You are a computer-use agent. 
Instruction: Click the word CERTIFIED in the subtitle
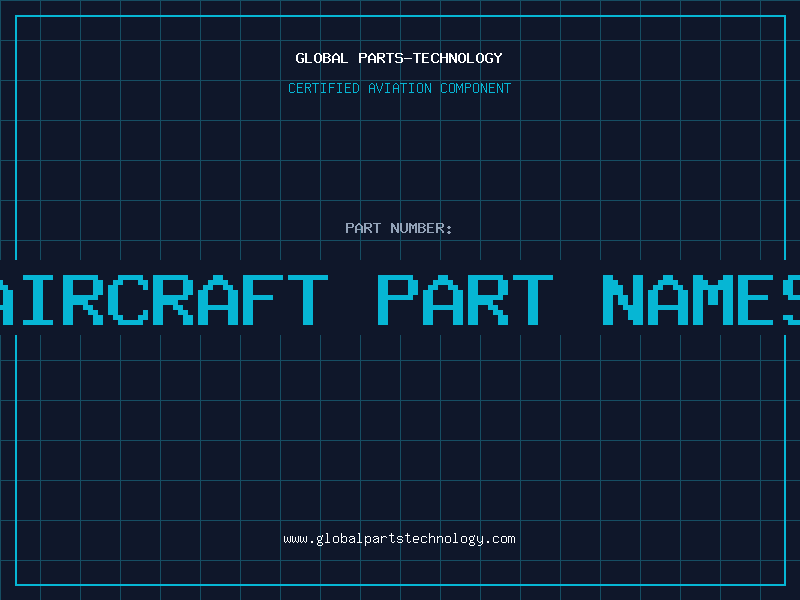[x=325, y=88]
